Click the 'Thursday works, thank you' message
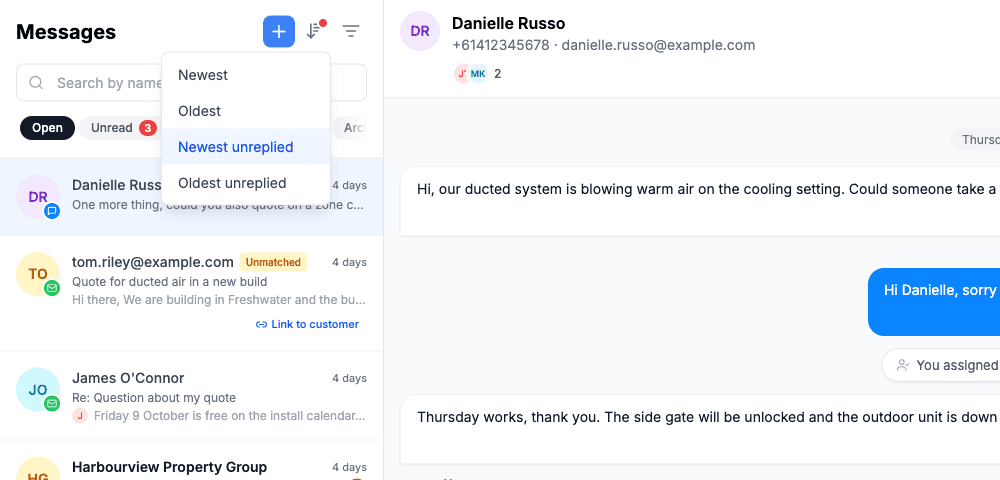 [x=700, y=429]
